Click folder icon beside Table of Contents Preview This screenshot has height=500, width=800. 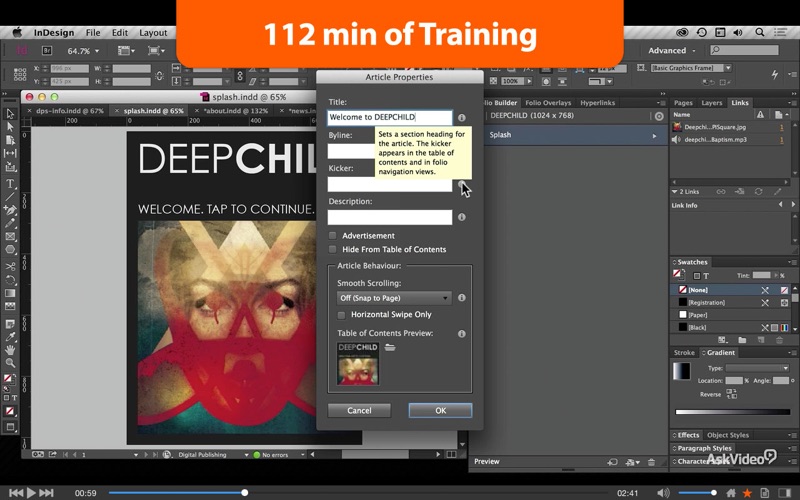tap(390, 347)
